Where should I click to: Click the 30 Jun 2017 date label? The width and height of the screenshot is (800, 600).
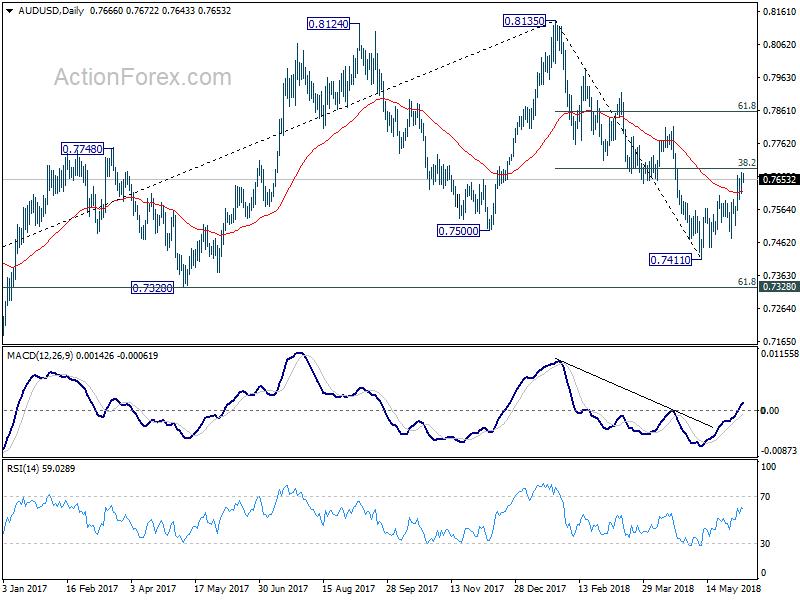283,588
